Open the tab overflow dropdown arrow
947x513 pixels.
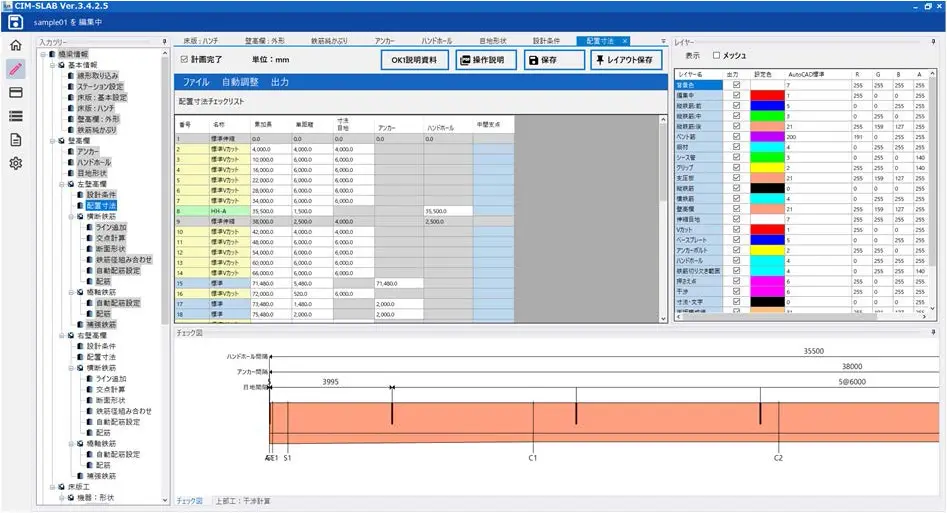point(663,41)
